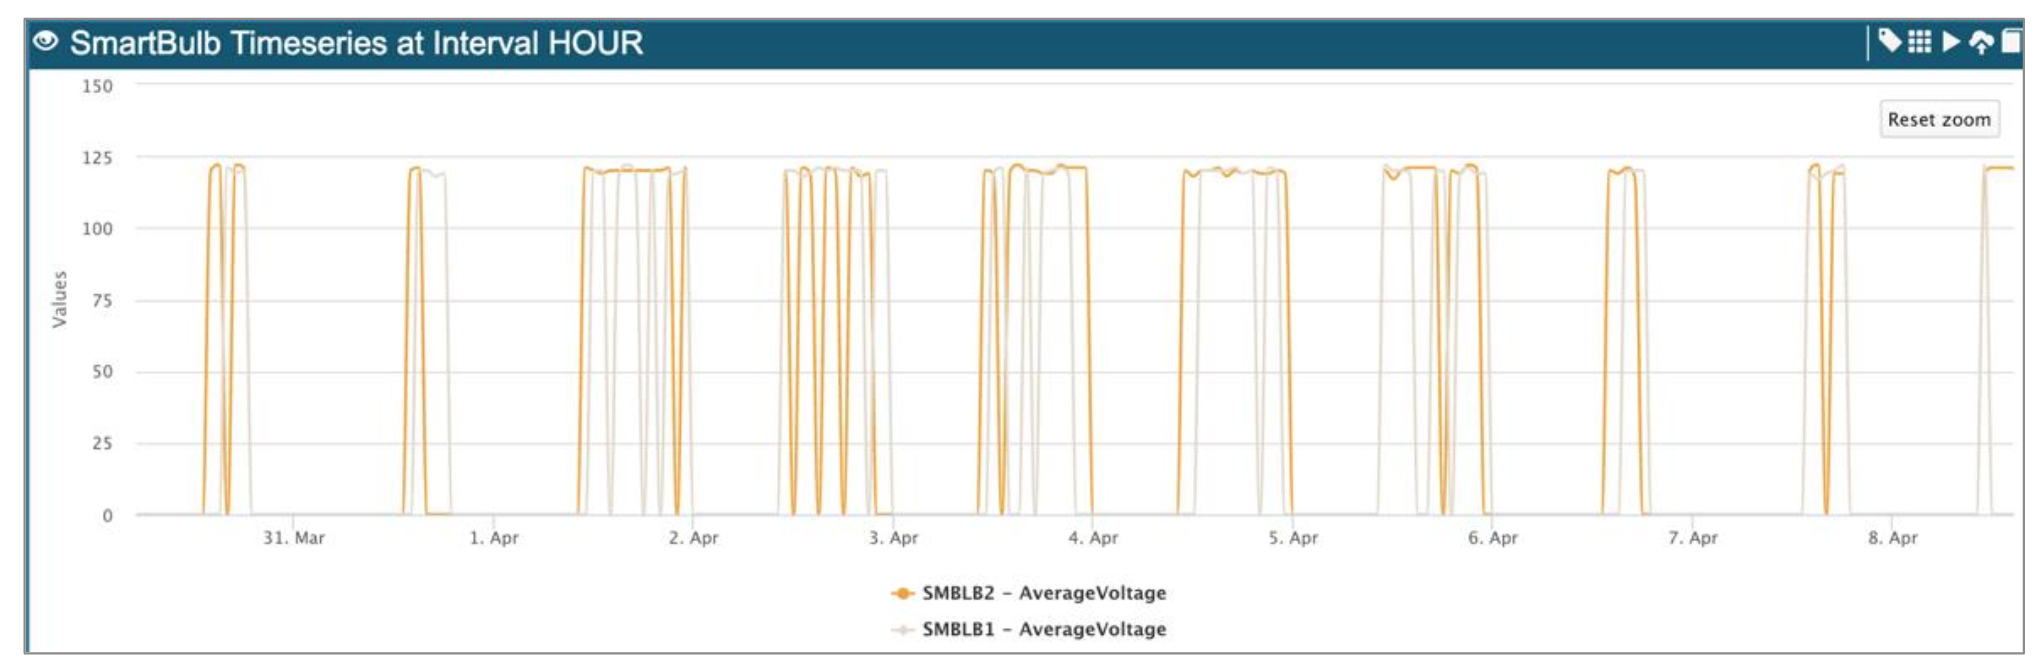Click the 31. Mar x-axis label
Screen dimensions: 2042x670
point(293,538)
